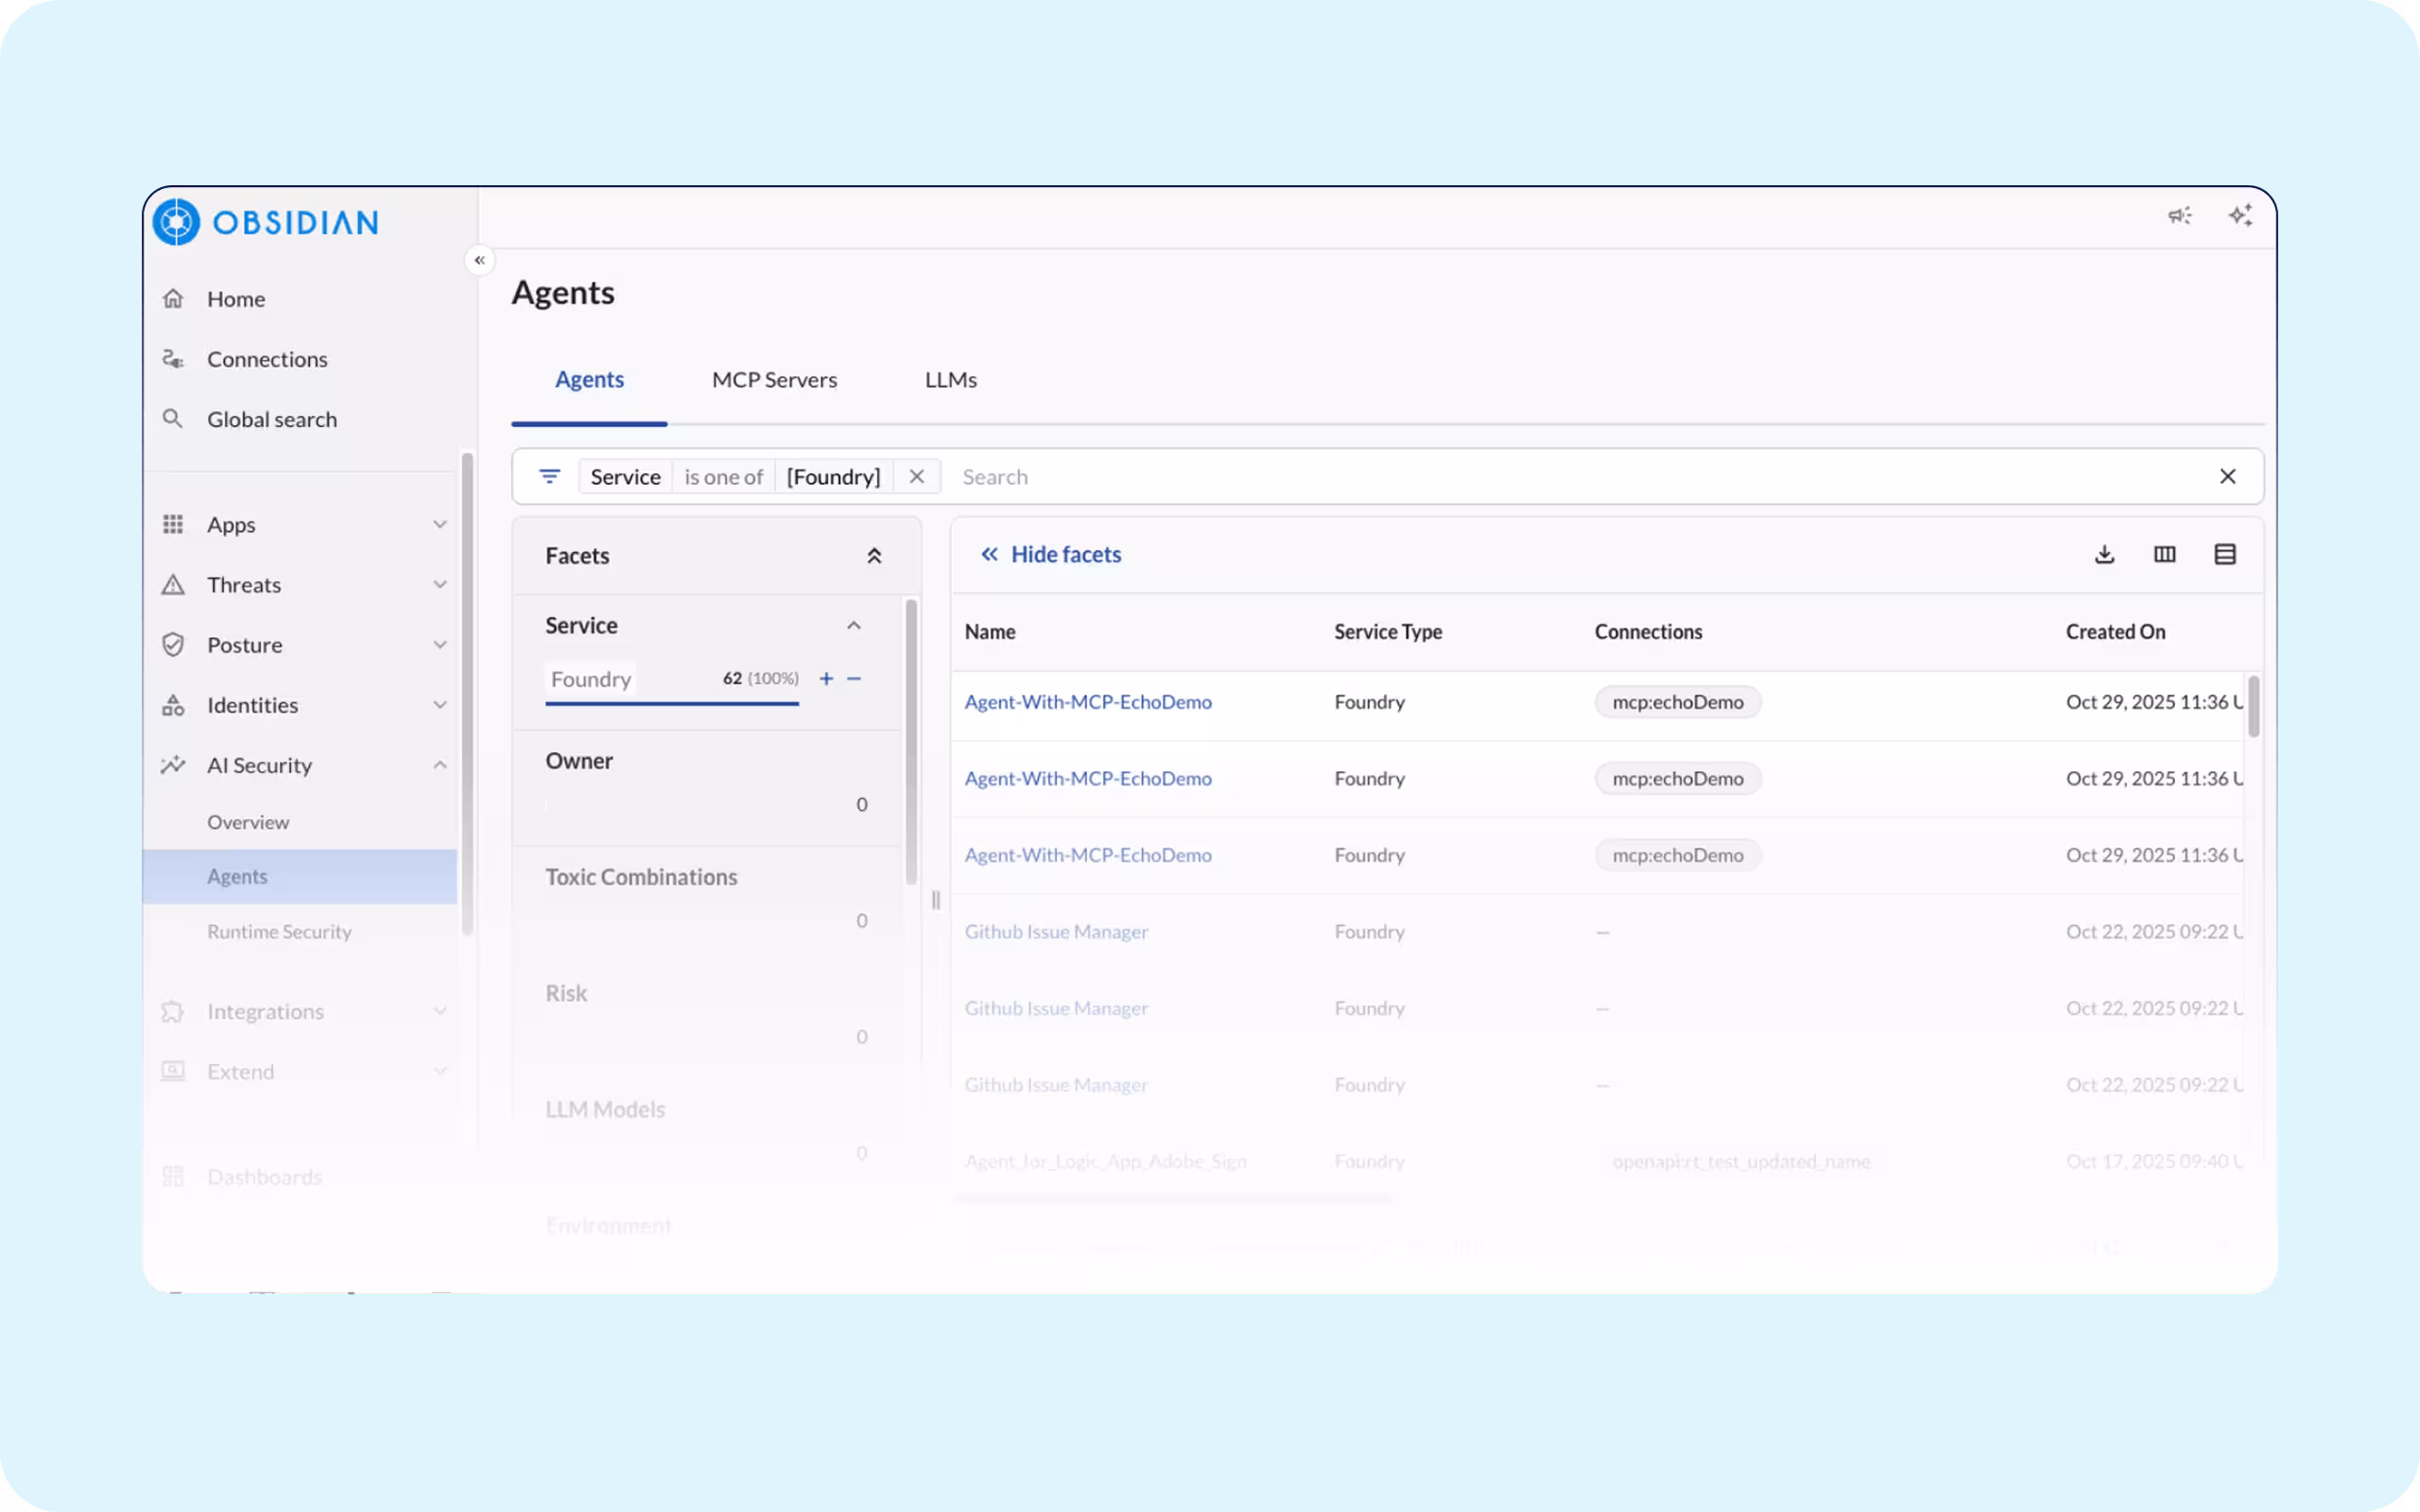Open the Agent-With-MCP-EchoDemo link
The width and height of the screenshot is (2420, 1512).
pyautogui.click(x=1088, y=701)
